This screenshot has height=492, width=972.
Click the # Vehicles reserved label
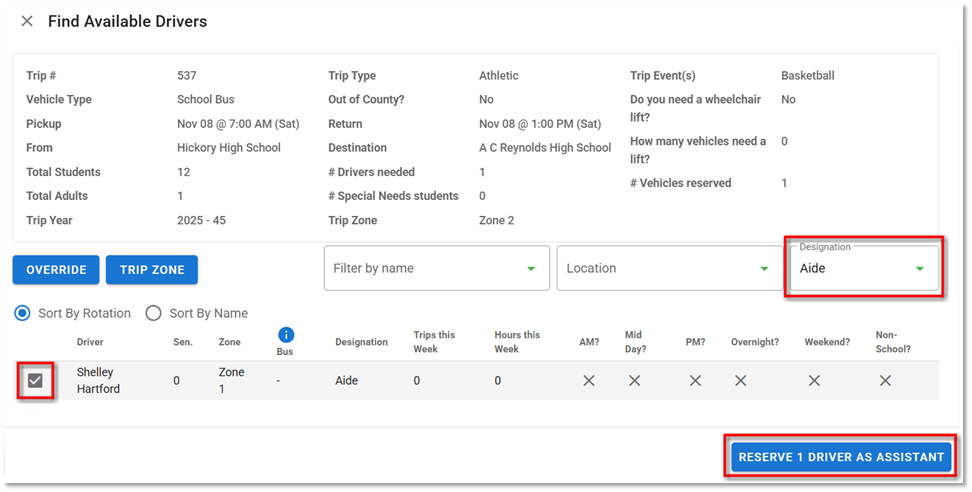click(x=681, y=183)
